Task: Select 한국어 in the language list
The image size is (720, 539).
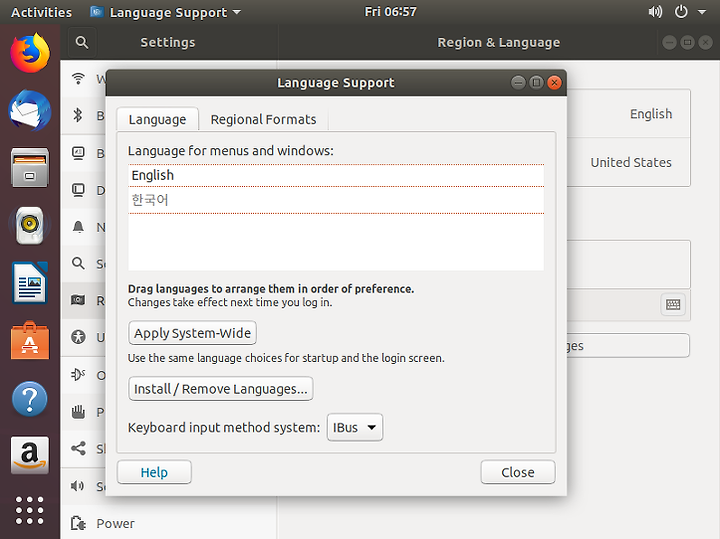Action: point(336,200)
